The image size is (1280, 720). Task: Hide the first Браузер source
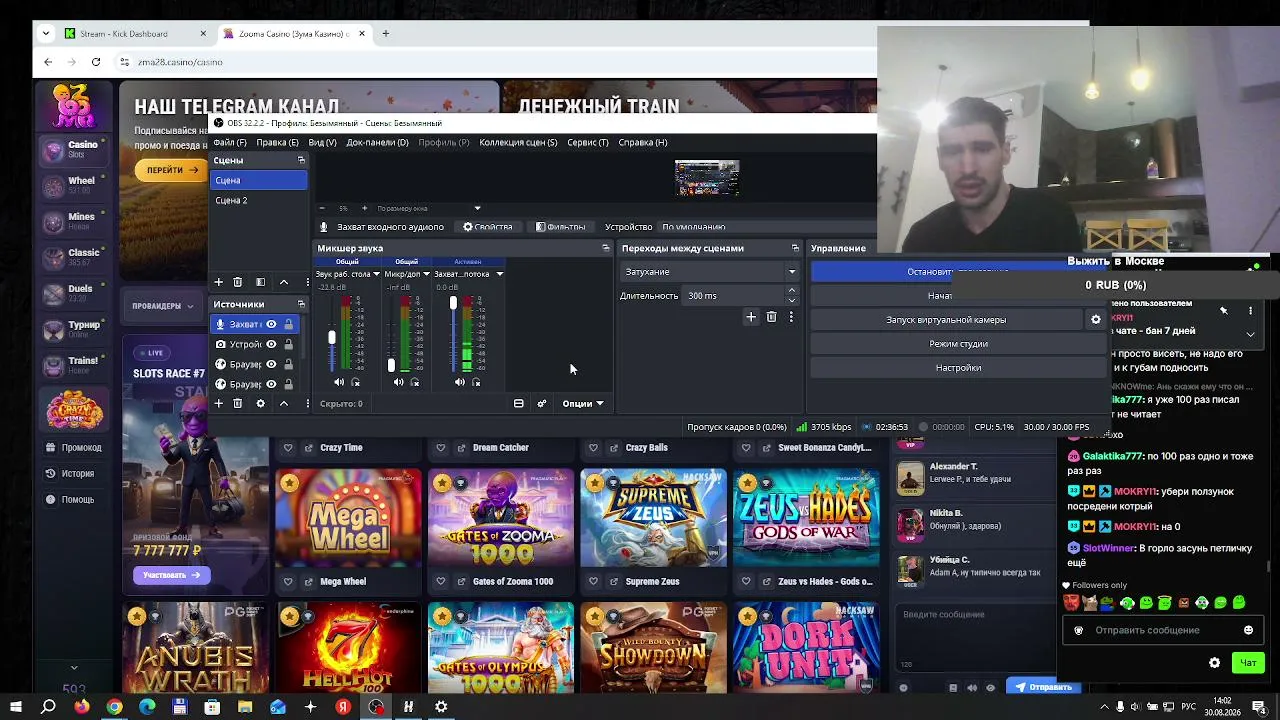pyautogui.click(x=271, y=364)
